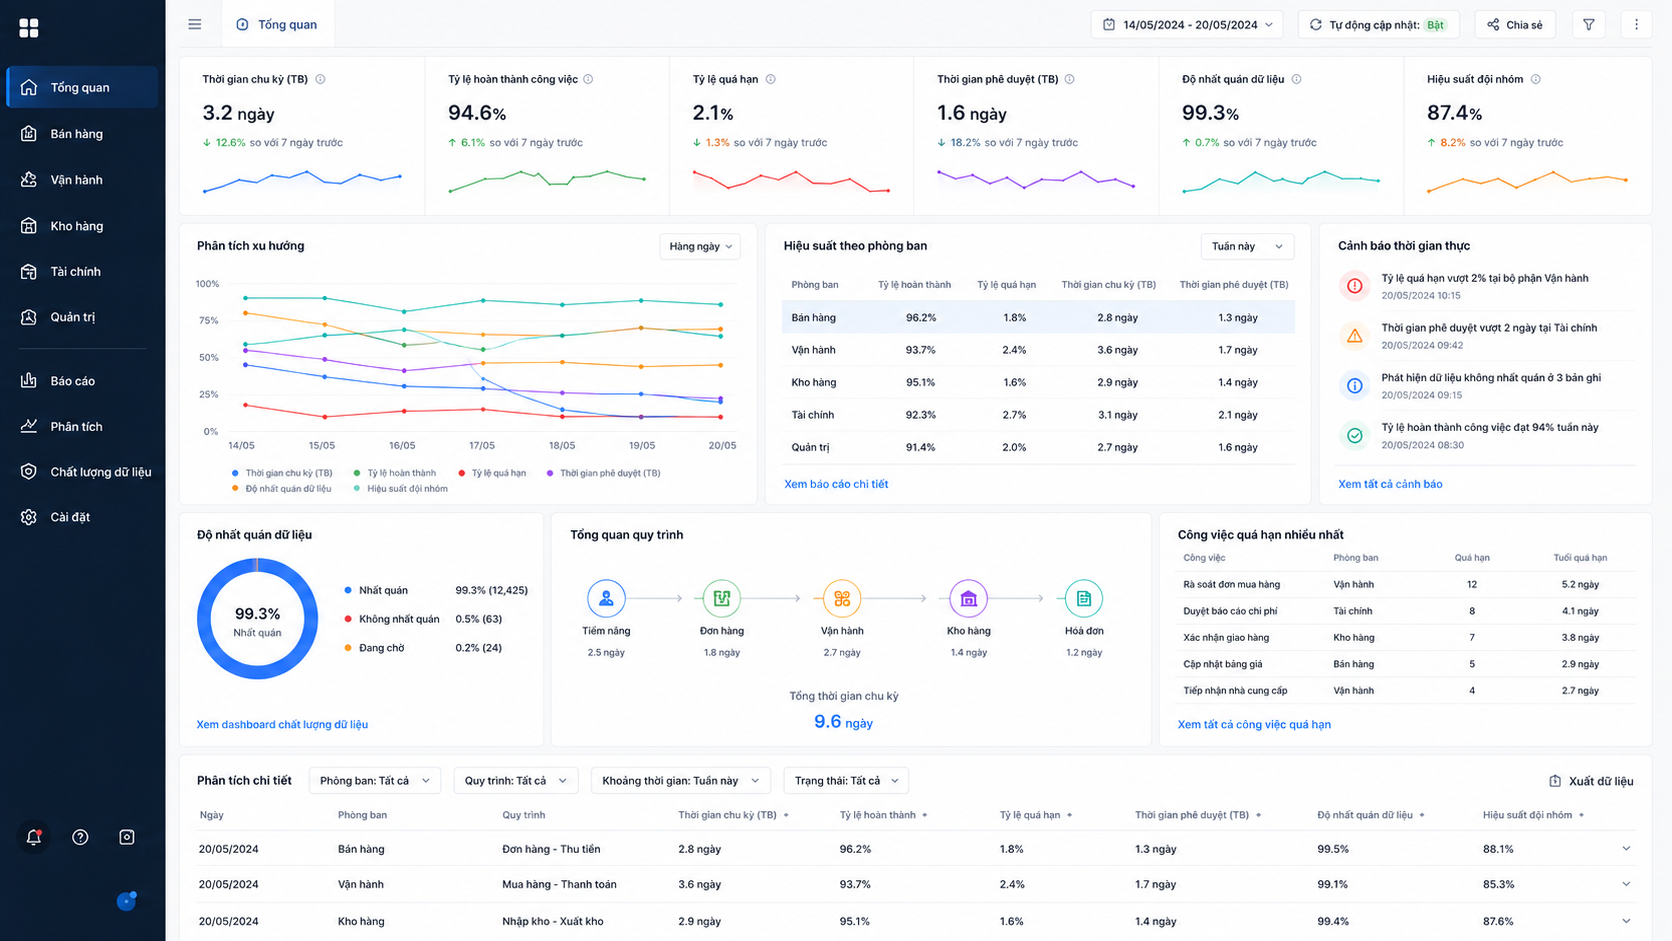This screenshot has width=1672, height=941.
Task: Click the Chia sẻ share button
Action: [x=1515, y=24]
